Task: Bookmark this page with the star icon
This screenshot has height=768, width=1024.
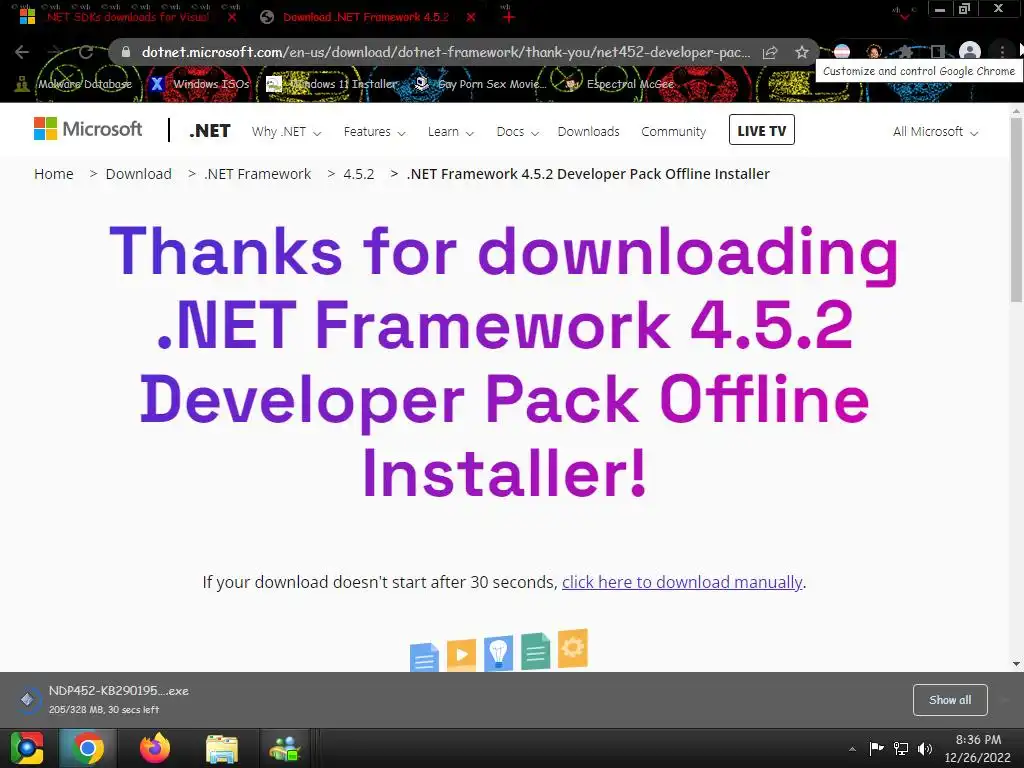Action: pyautogui.click(x=802, y=52)
